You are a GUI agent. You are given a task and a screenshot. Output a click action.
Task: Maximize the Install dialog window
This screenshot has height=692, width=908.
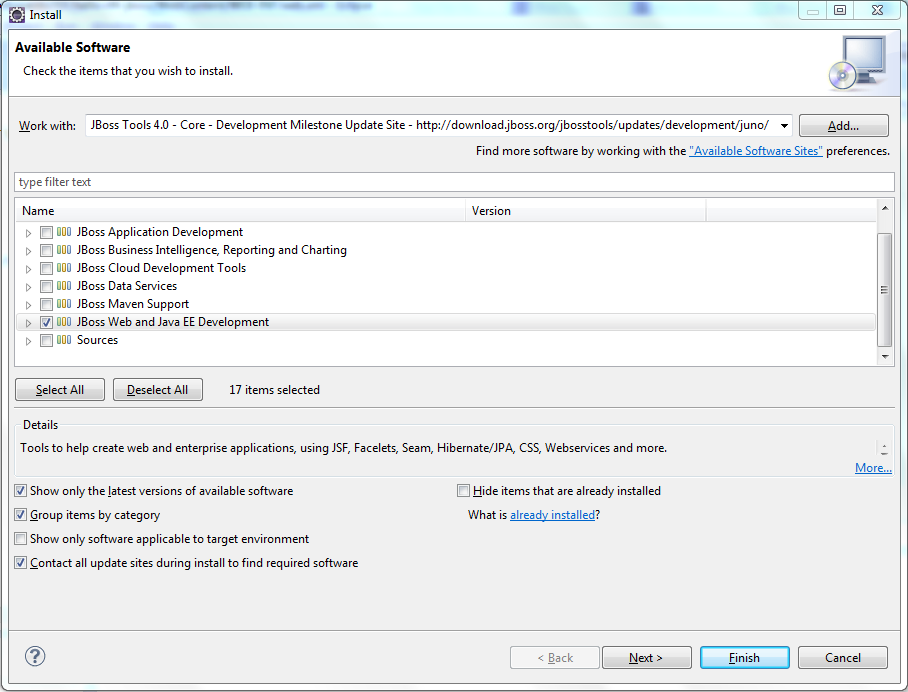coord(840,10)
